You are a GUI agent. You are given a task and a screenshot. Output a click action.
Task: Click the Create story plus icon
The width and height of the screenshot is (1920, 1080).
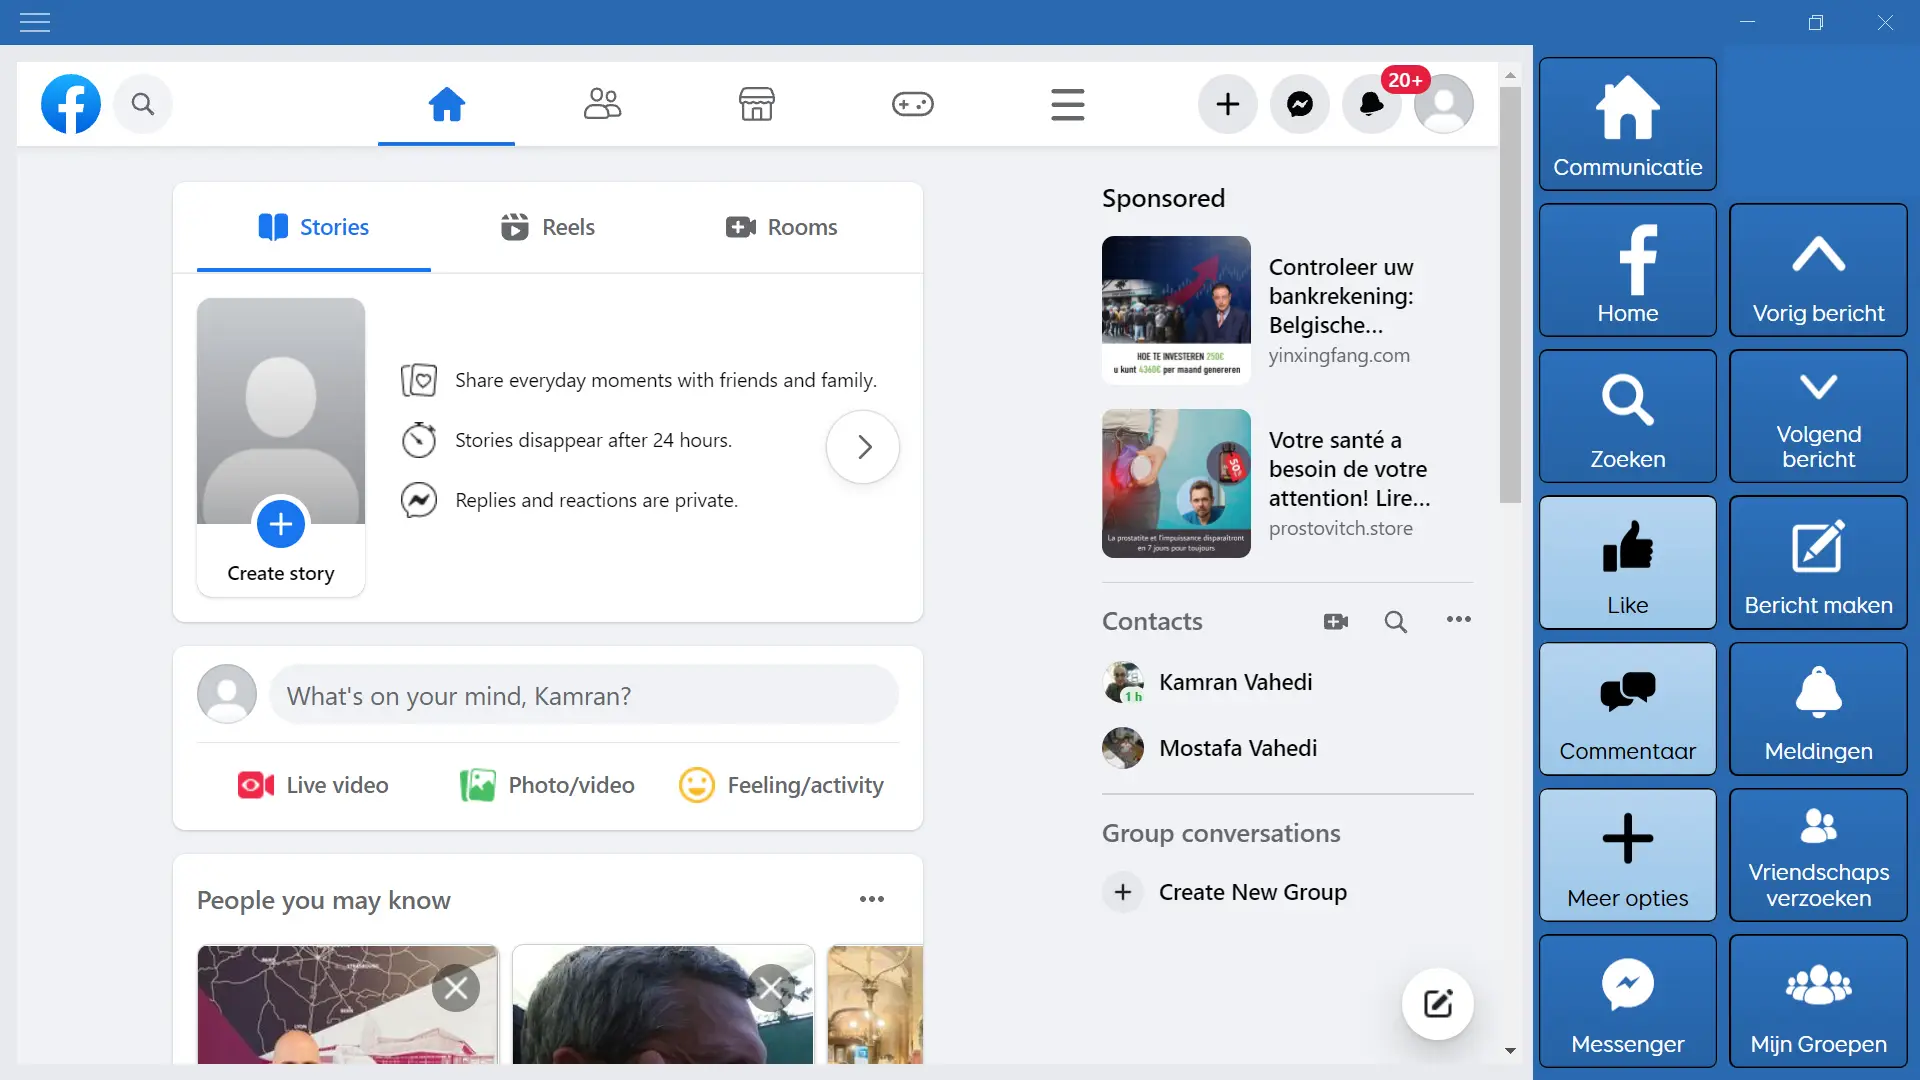[281, 524]
